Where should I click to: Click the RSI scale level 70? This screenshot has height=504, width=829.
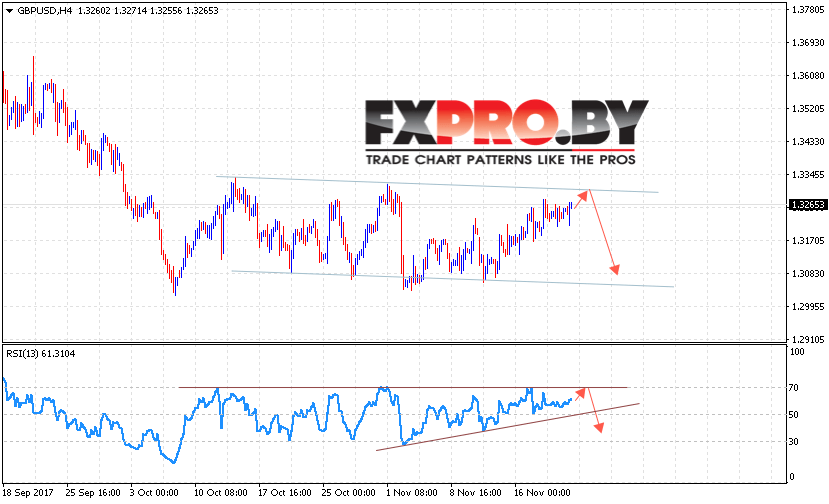coord(793,388)
